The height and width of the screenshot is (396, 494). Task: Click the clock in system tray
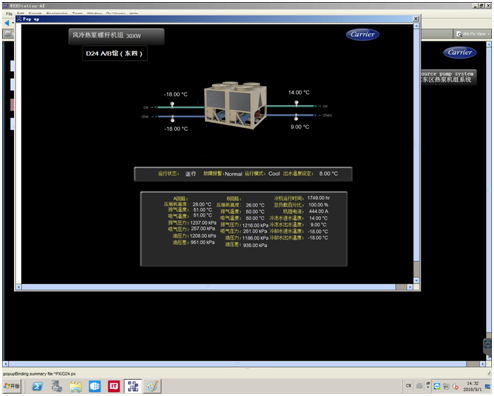pos(472,386)
